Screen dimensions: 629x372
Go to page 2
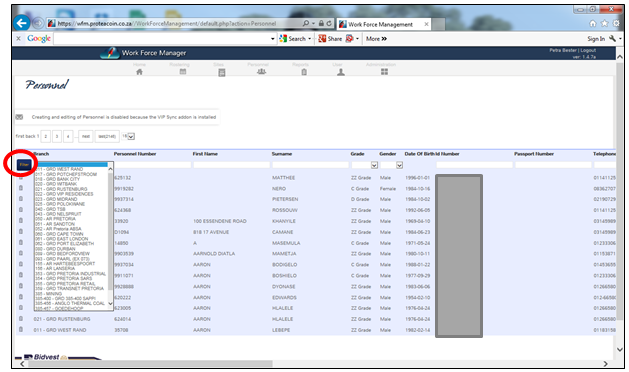coord(46,136)
